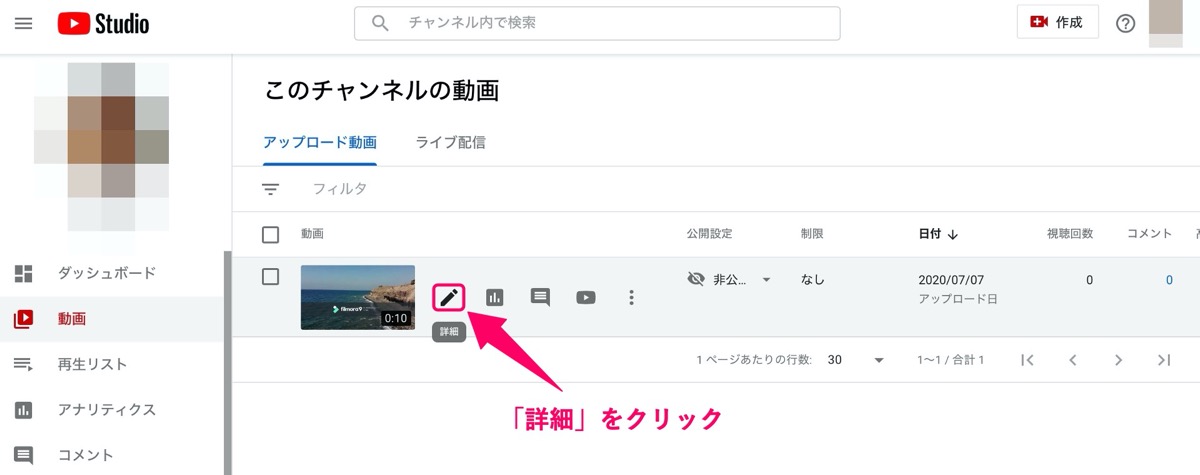The image size is (1200, 475).
Task: Switch to the ライブ配信 tab
Action: click(x=450, y=142)
